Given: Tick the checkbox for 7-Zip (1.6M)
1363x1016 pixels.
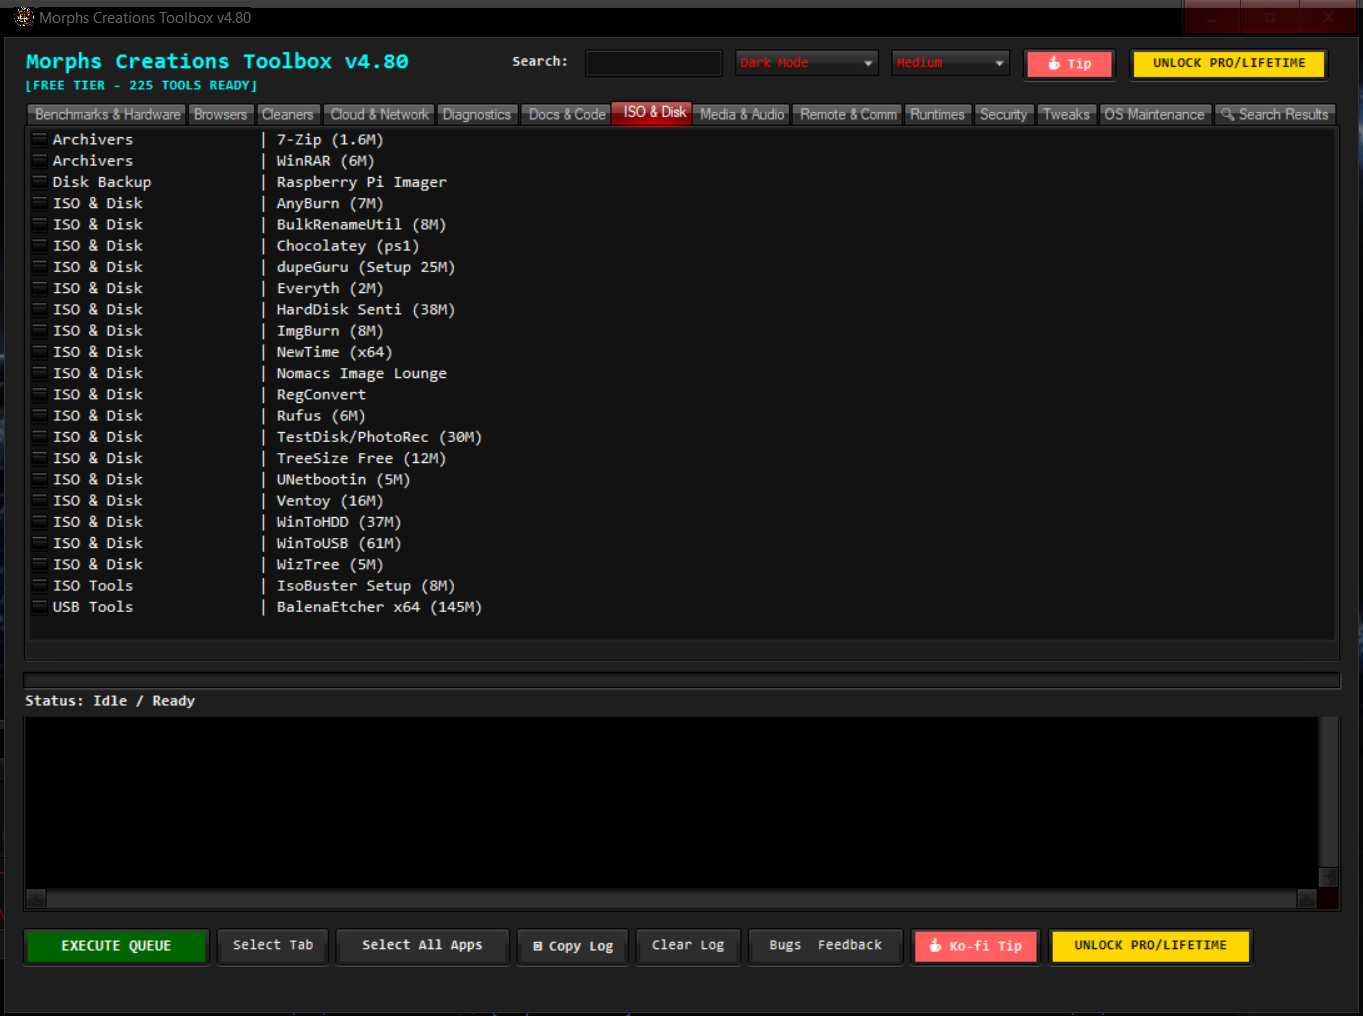Looking at the screenshot, I should click(x=40, y=139).
